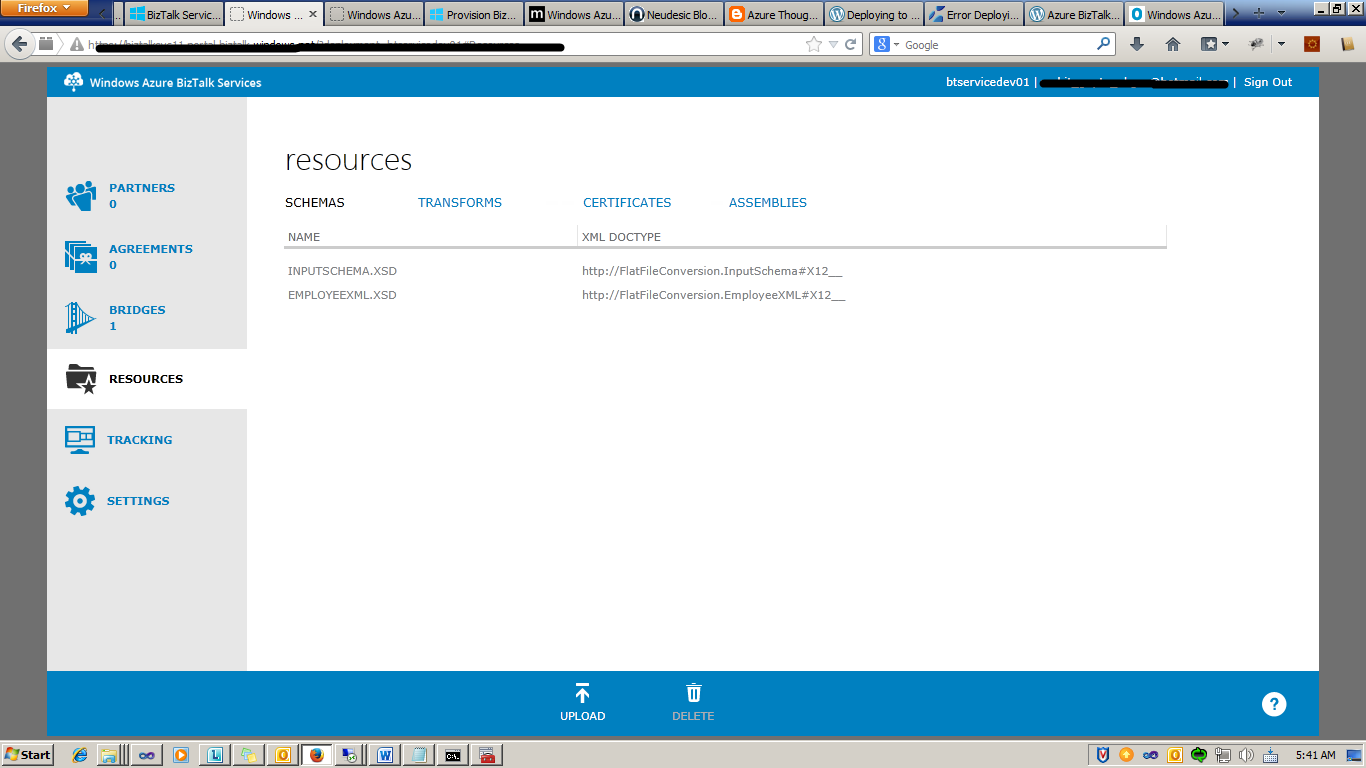Image resolution: width=1366 pixels, height=768 pixels.
Task: Click the Delete trash can icon
Action: 693,693
